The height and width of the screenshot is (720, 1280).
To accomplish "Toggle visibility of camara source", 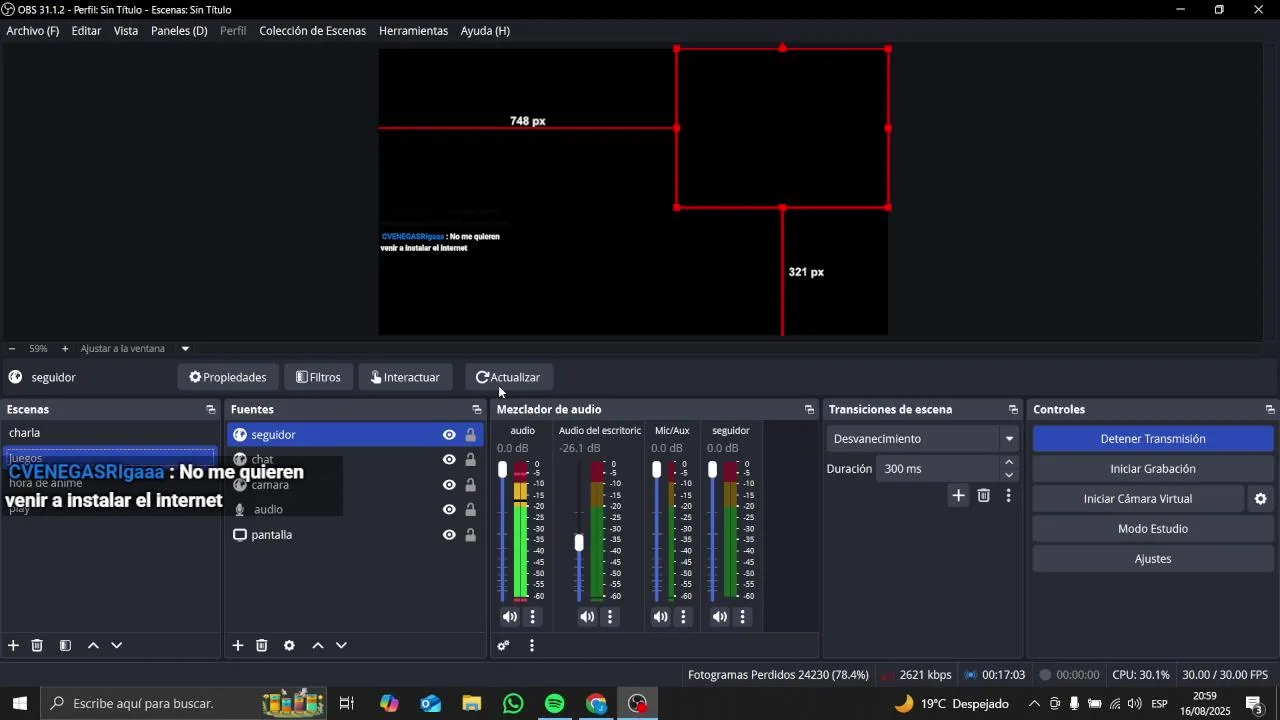I will (449, 485).
